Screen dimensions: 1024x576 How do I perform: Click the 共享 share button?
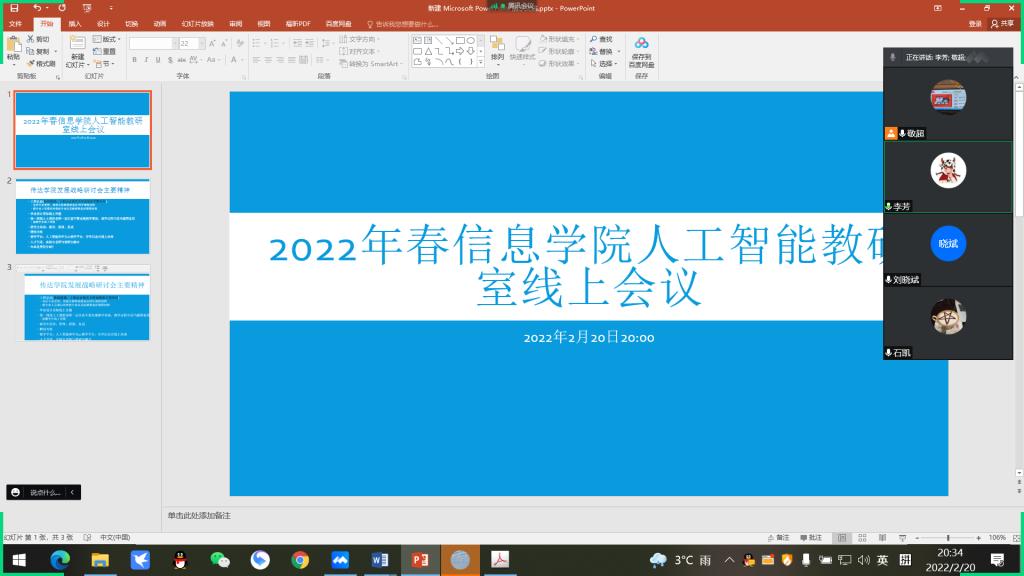[1002, 23]
